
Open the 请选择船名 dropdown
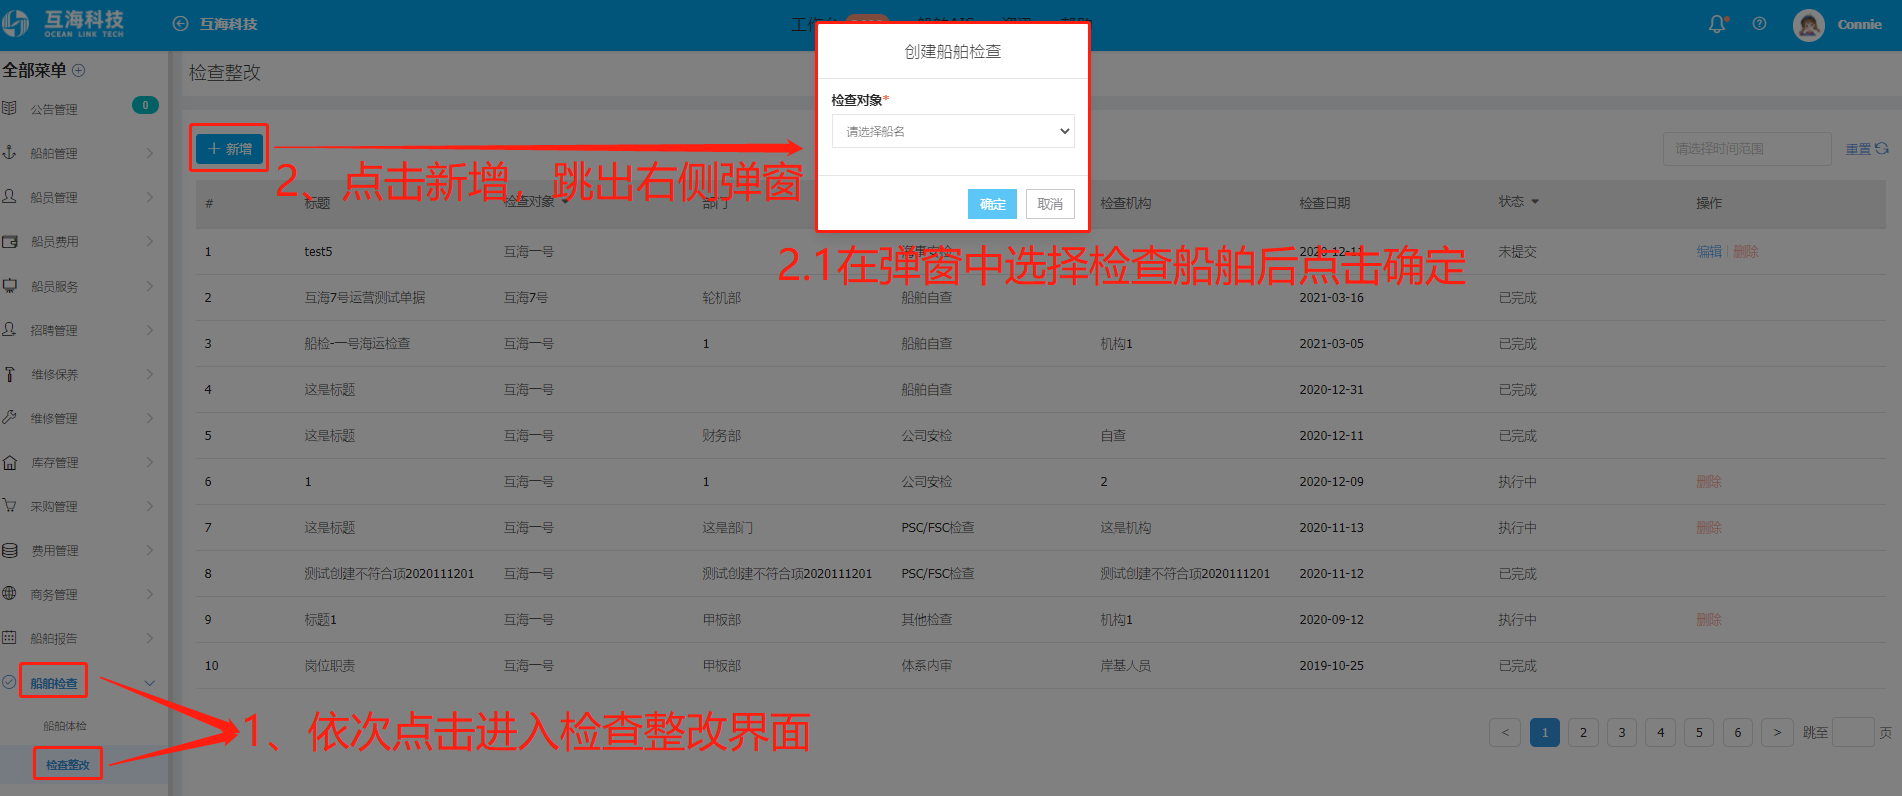point(953,131)
